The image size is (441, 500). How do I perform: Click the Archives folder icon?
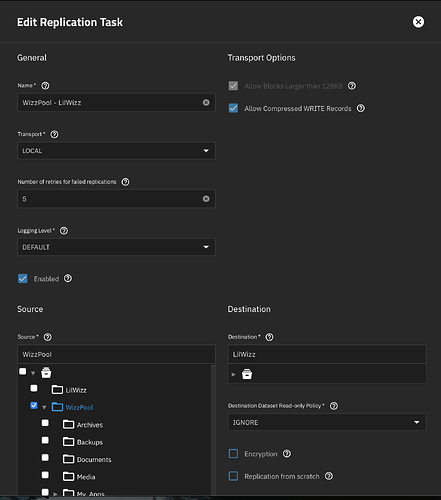click(68, 425)
